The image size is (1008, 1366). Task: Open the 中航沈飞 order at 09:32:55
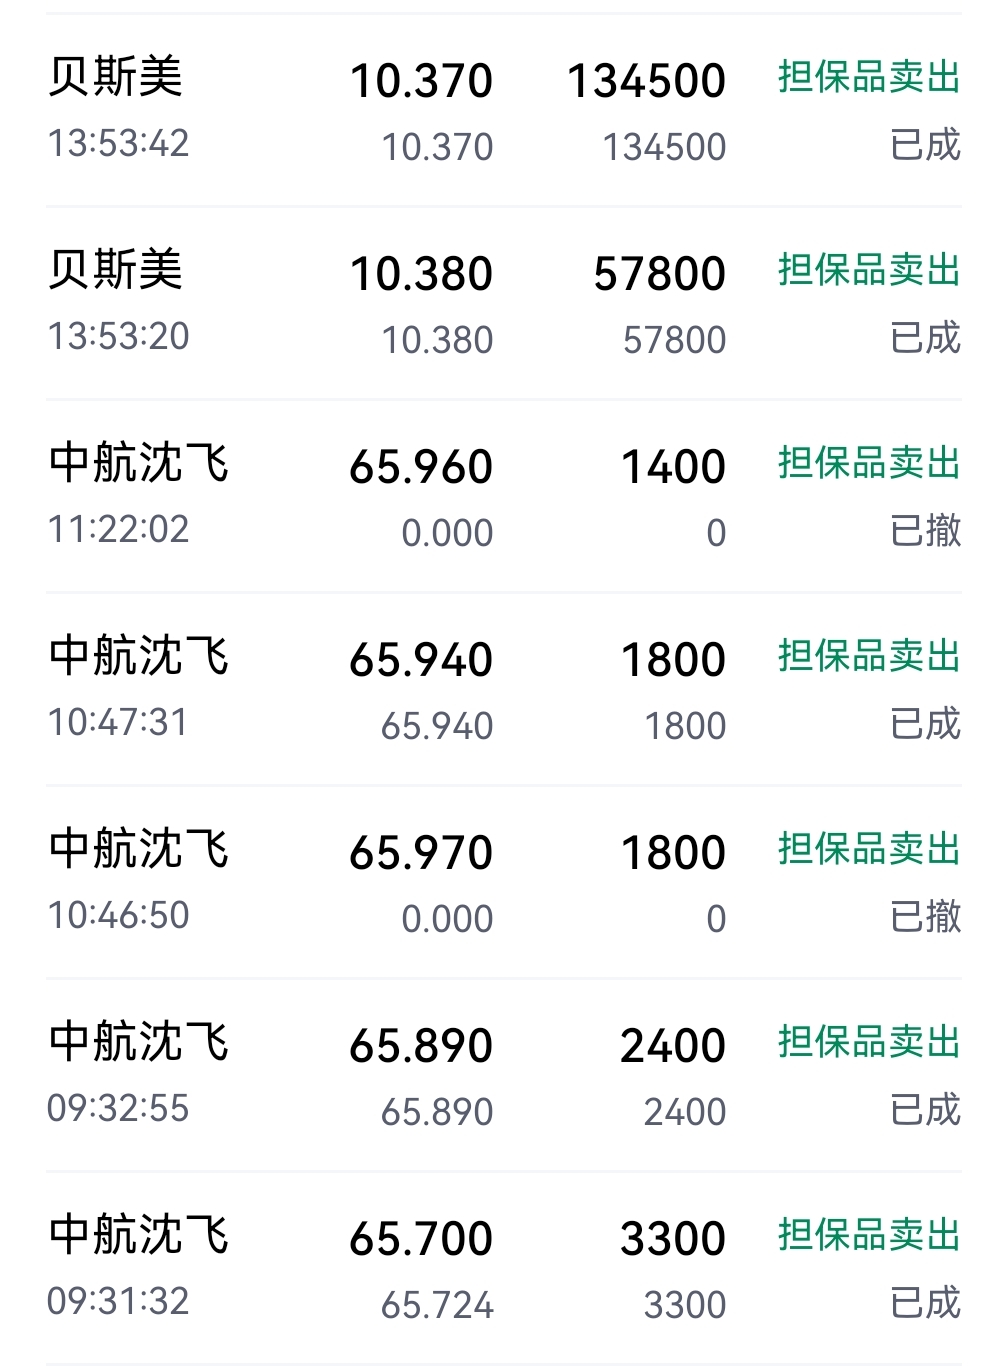(x=504, y=1075)
